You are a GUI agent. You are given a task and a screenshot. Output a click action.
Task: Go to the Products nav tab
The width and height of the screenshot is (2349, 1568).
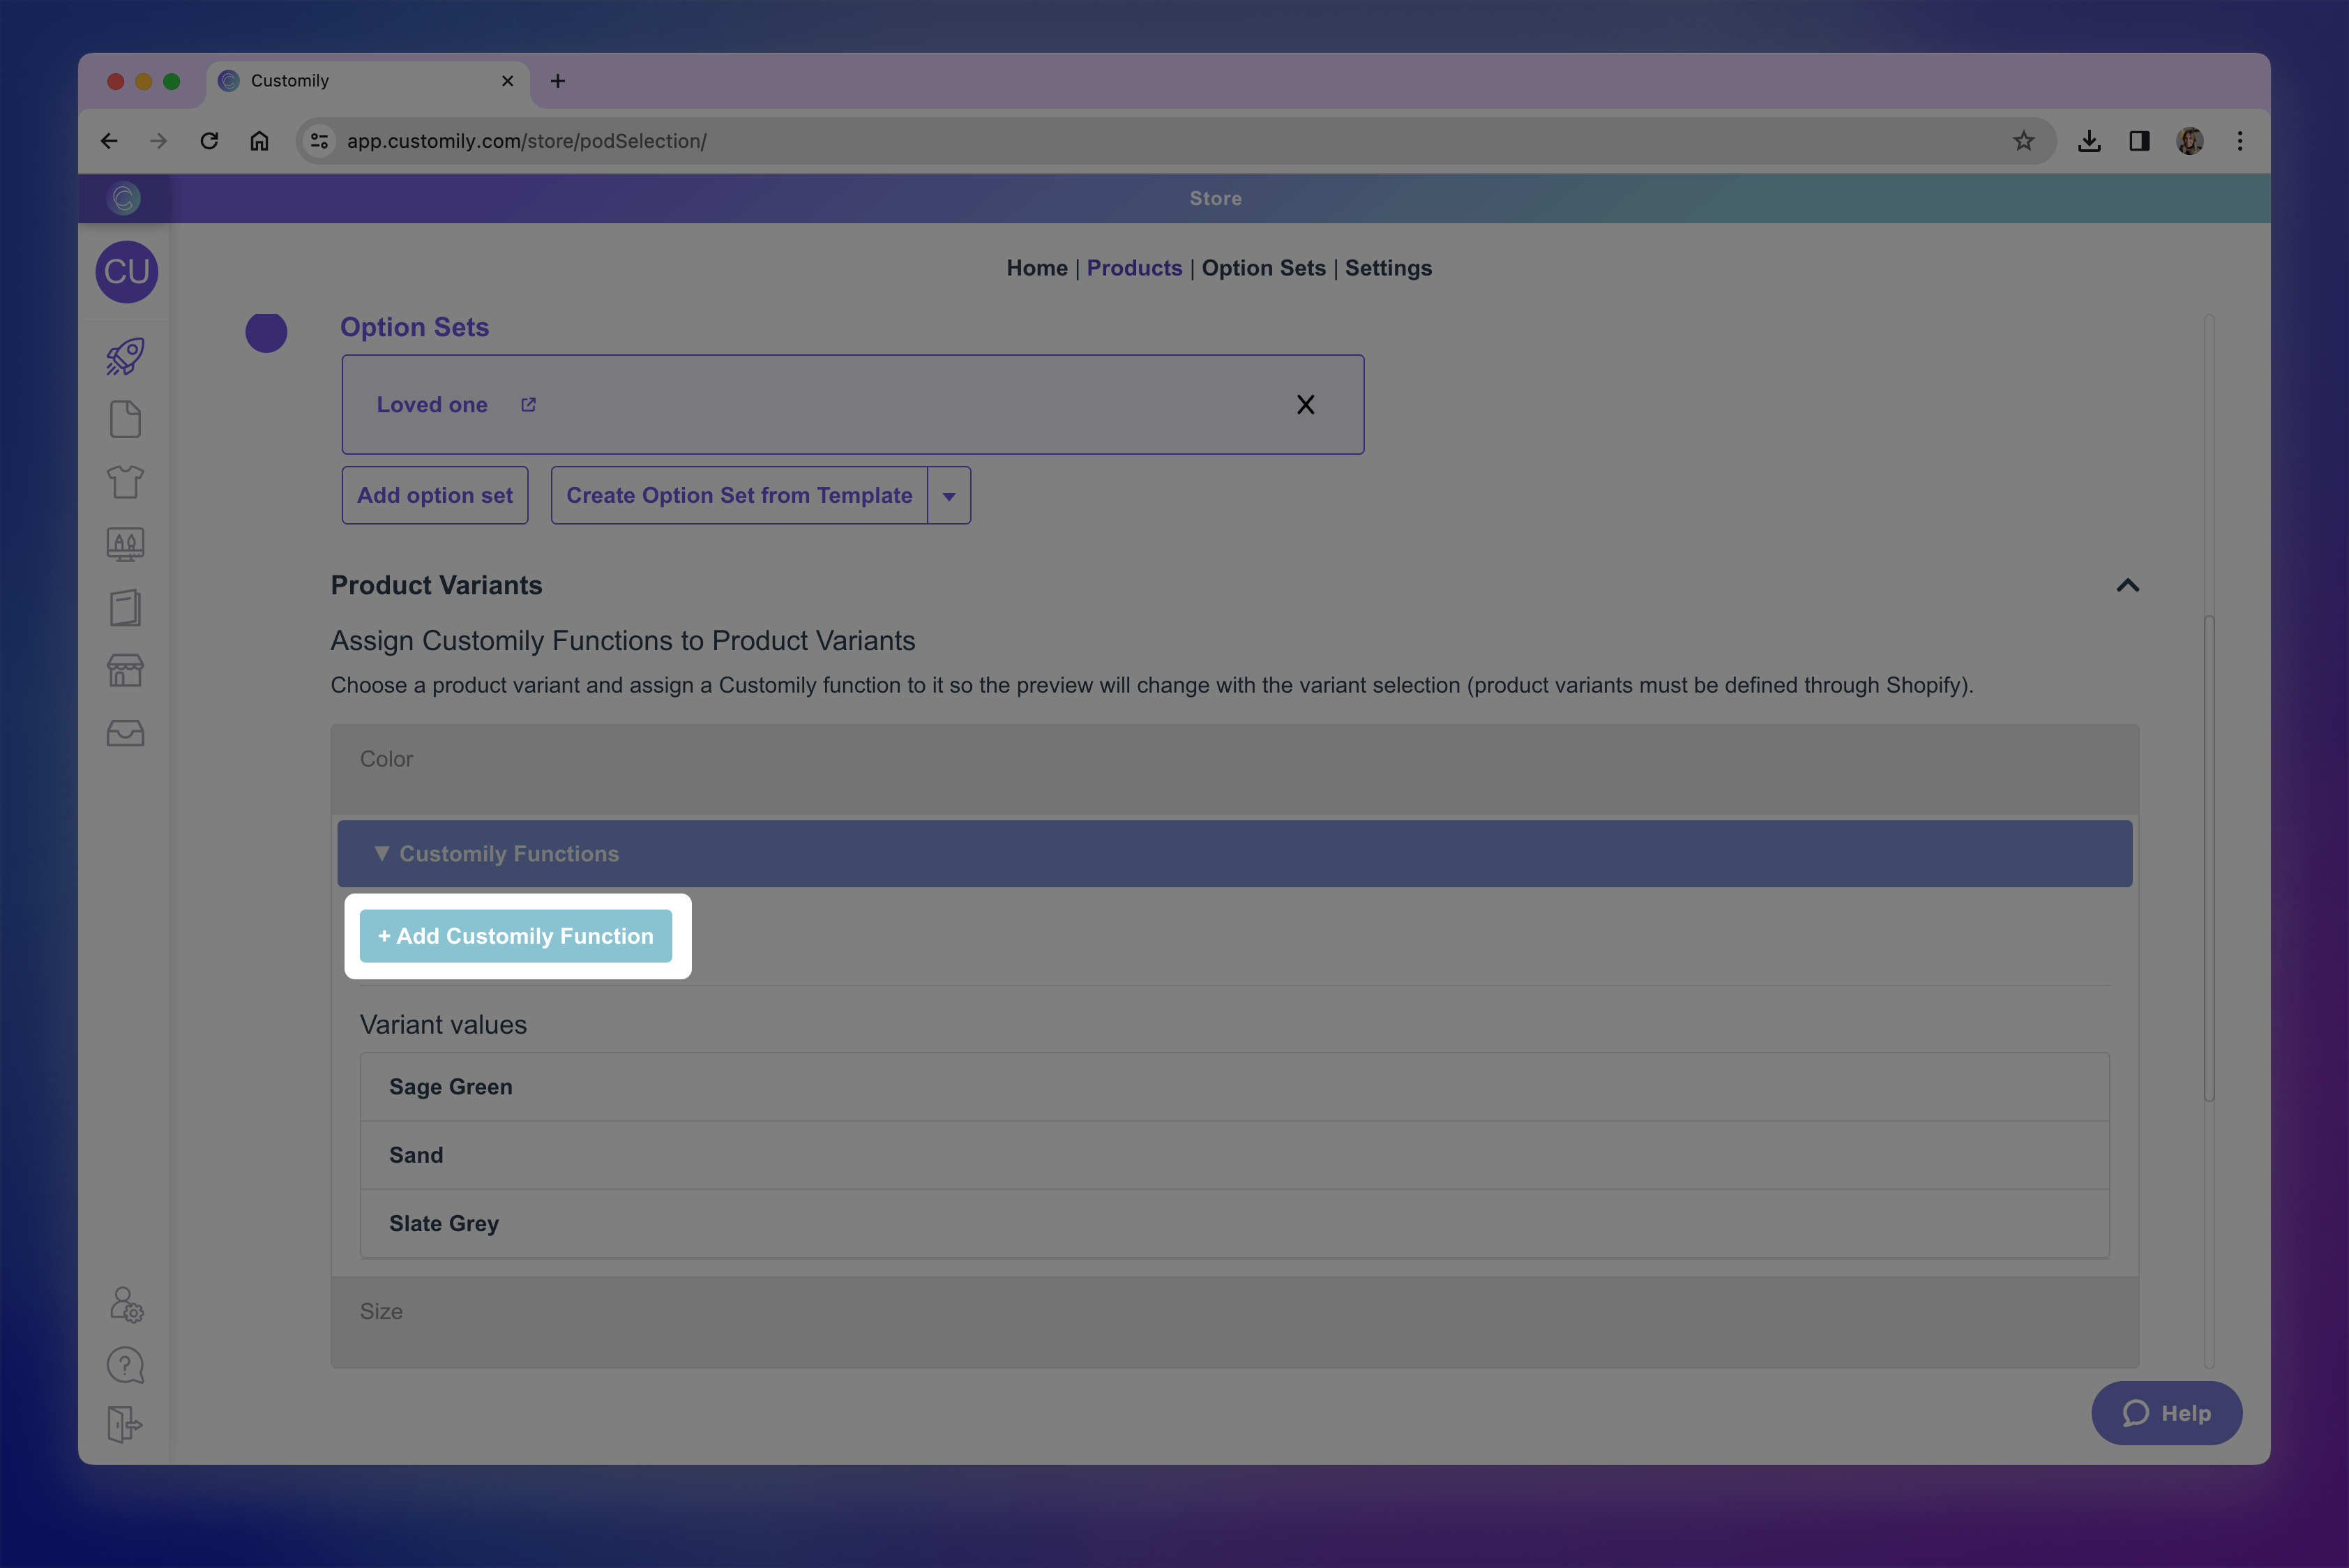click(1134, 268)
